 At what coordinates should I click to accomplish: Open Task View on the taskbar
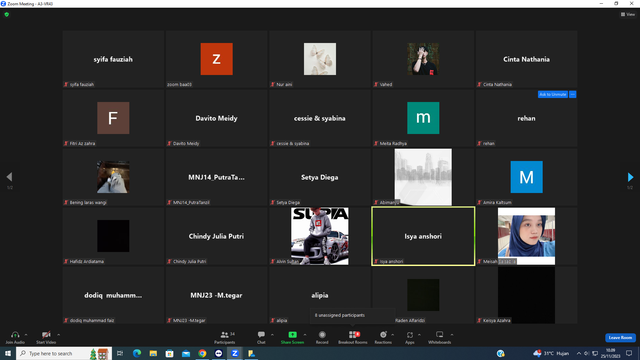(x=120, y=353)
